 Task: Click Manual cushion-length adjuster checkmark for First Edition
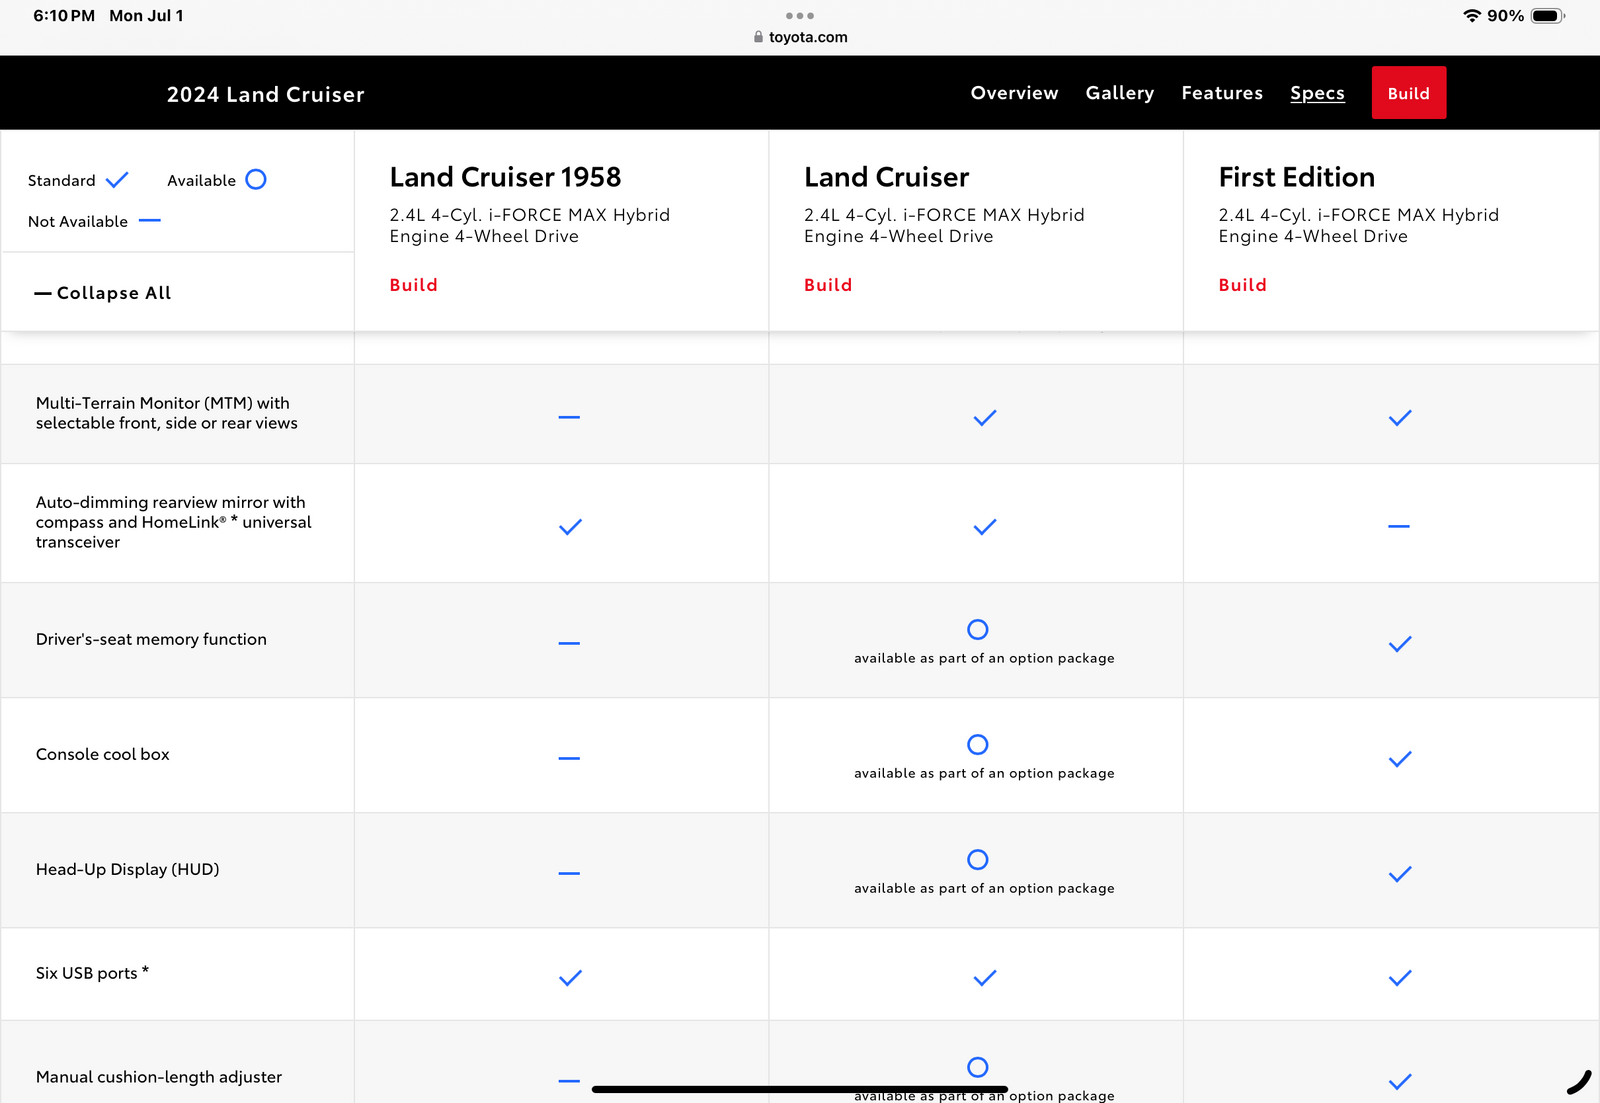[x=1400, y=1082]
